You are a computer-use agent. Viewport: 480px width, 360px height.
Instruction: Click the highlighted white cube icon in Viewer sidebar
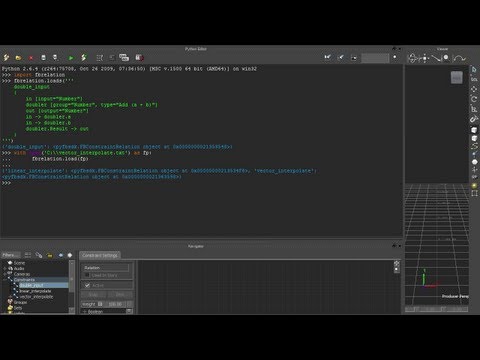pyautogui.click(x=474, y=130)
